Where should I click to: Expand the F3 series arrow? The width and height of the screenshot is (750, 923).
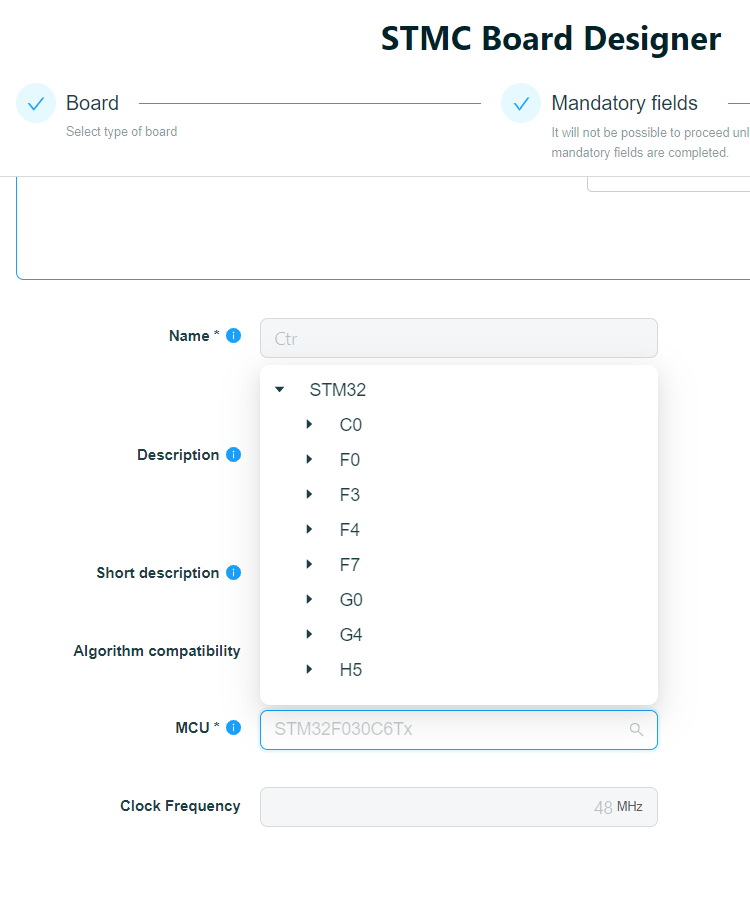pos(309,494)
